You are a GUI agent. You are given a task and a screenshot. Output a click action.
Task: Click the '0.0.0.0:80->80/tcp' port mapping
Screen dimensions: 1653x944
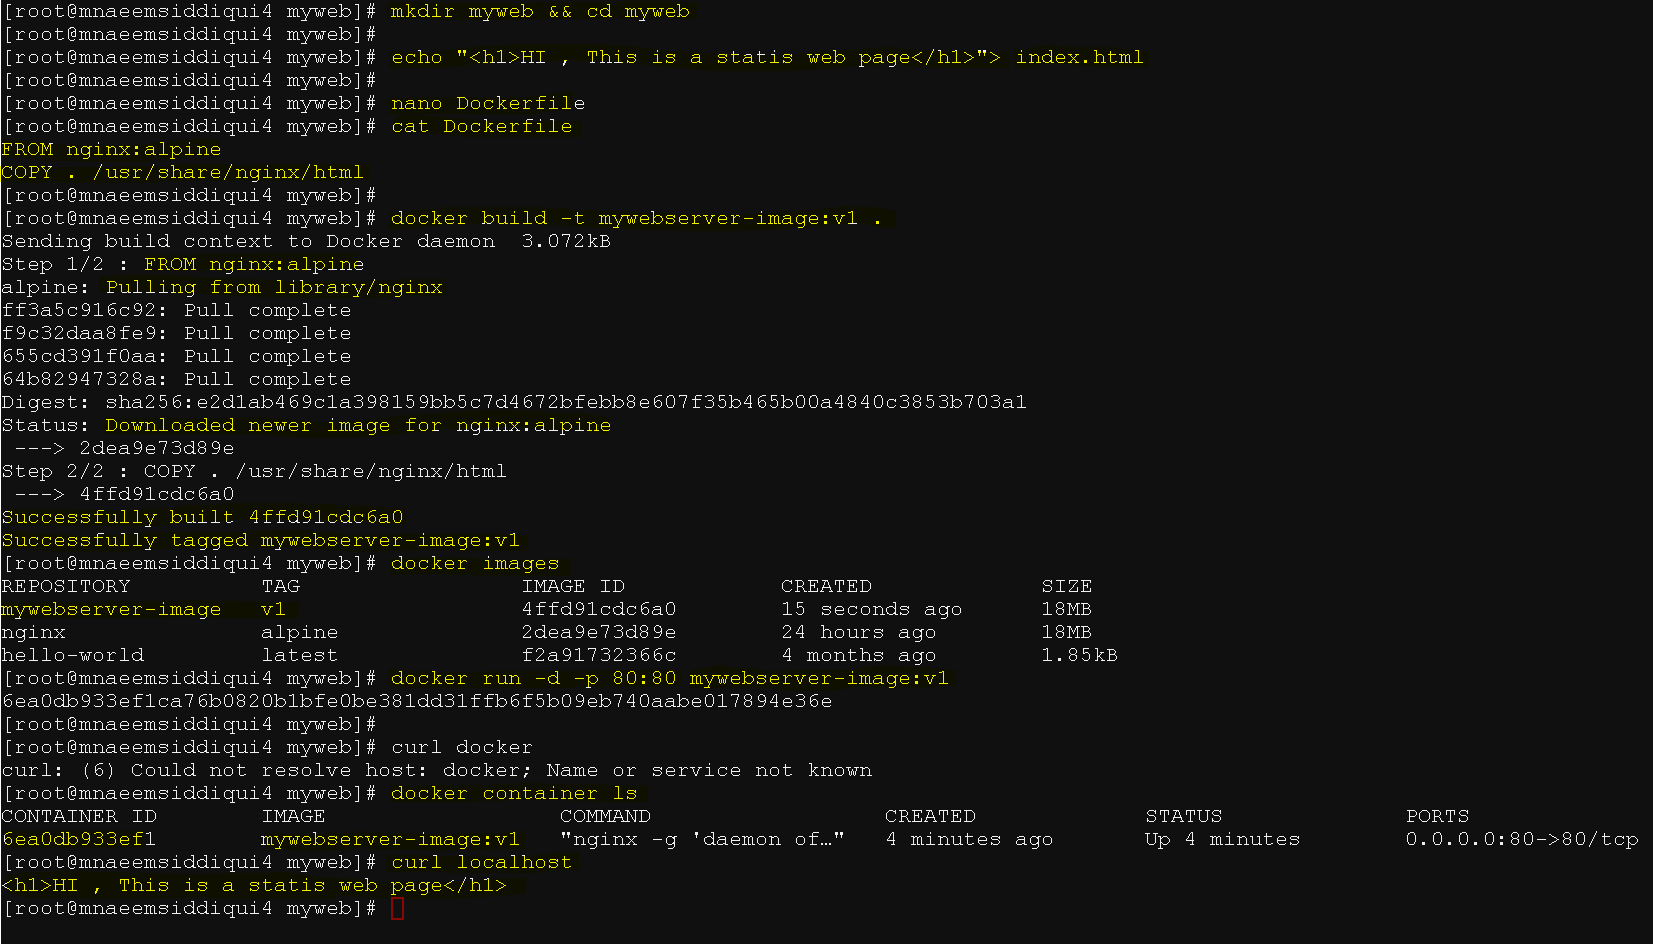pyautogui.click(x=1522, y=839)
